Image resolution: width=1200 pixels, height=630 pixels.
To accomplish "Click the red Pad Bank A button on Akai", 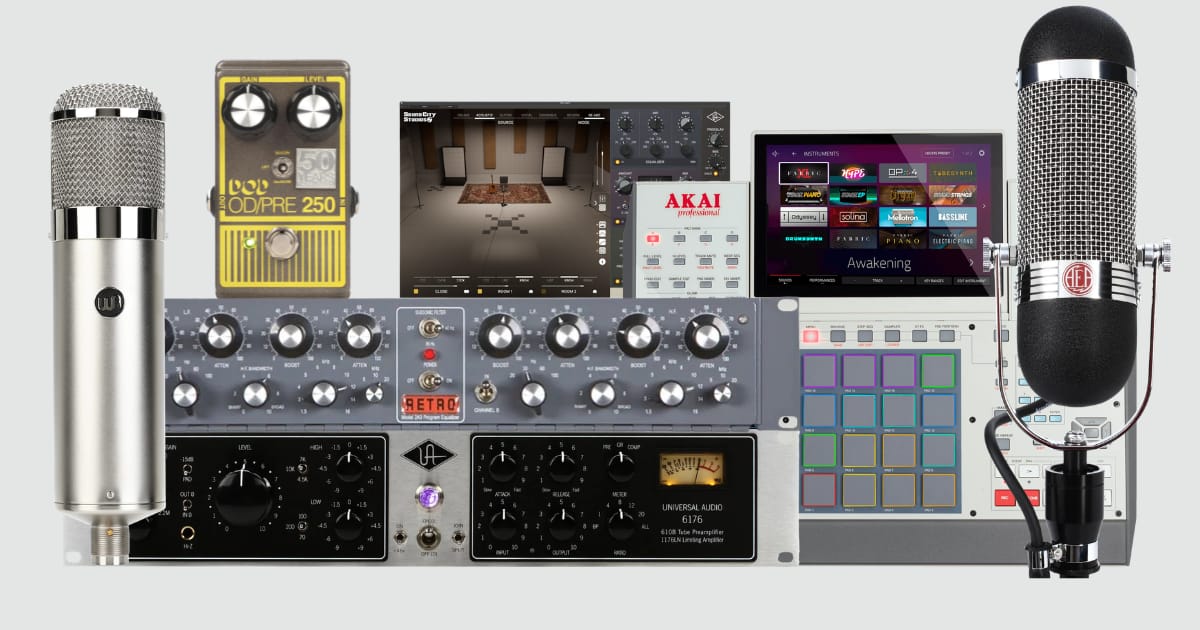I will 653,238.
